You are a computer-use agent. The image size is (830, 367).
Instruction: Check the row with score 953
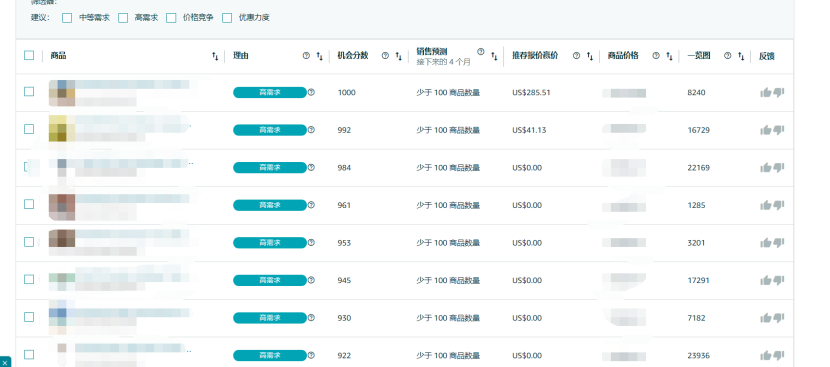click(29, 242)
